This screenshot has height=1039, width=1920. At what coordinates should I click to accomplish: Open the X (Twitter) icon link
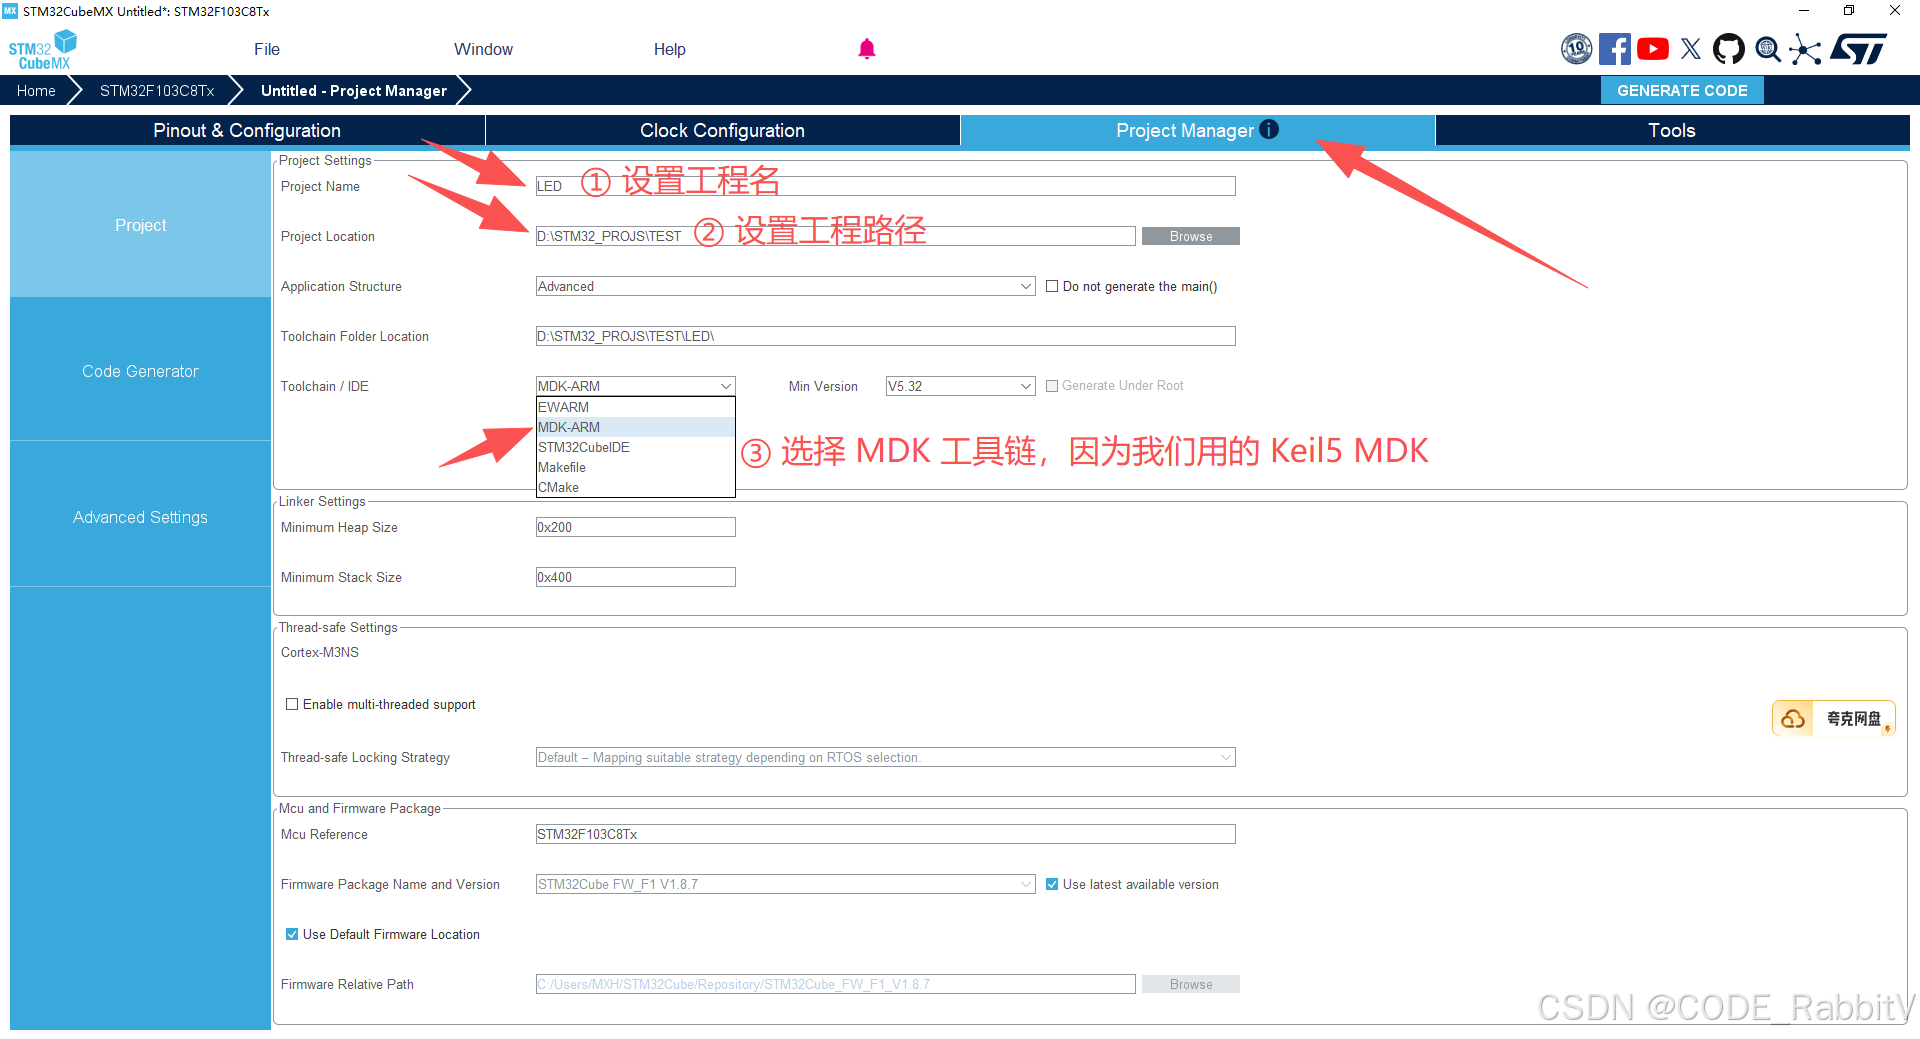[x=1691, y=49]
